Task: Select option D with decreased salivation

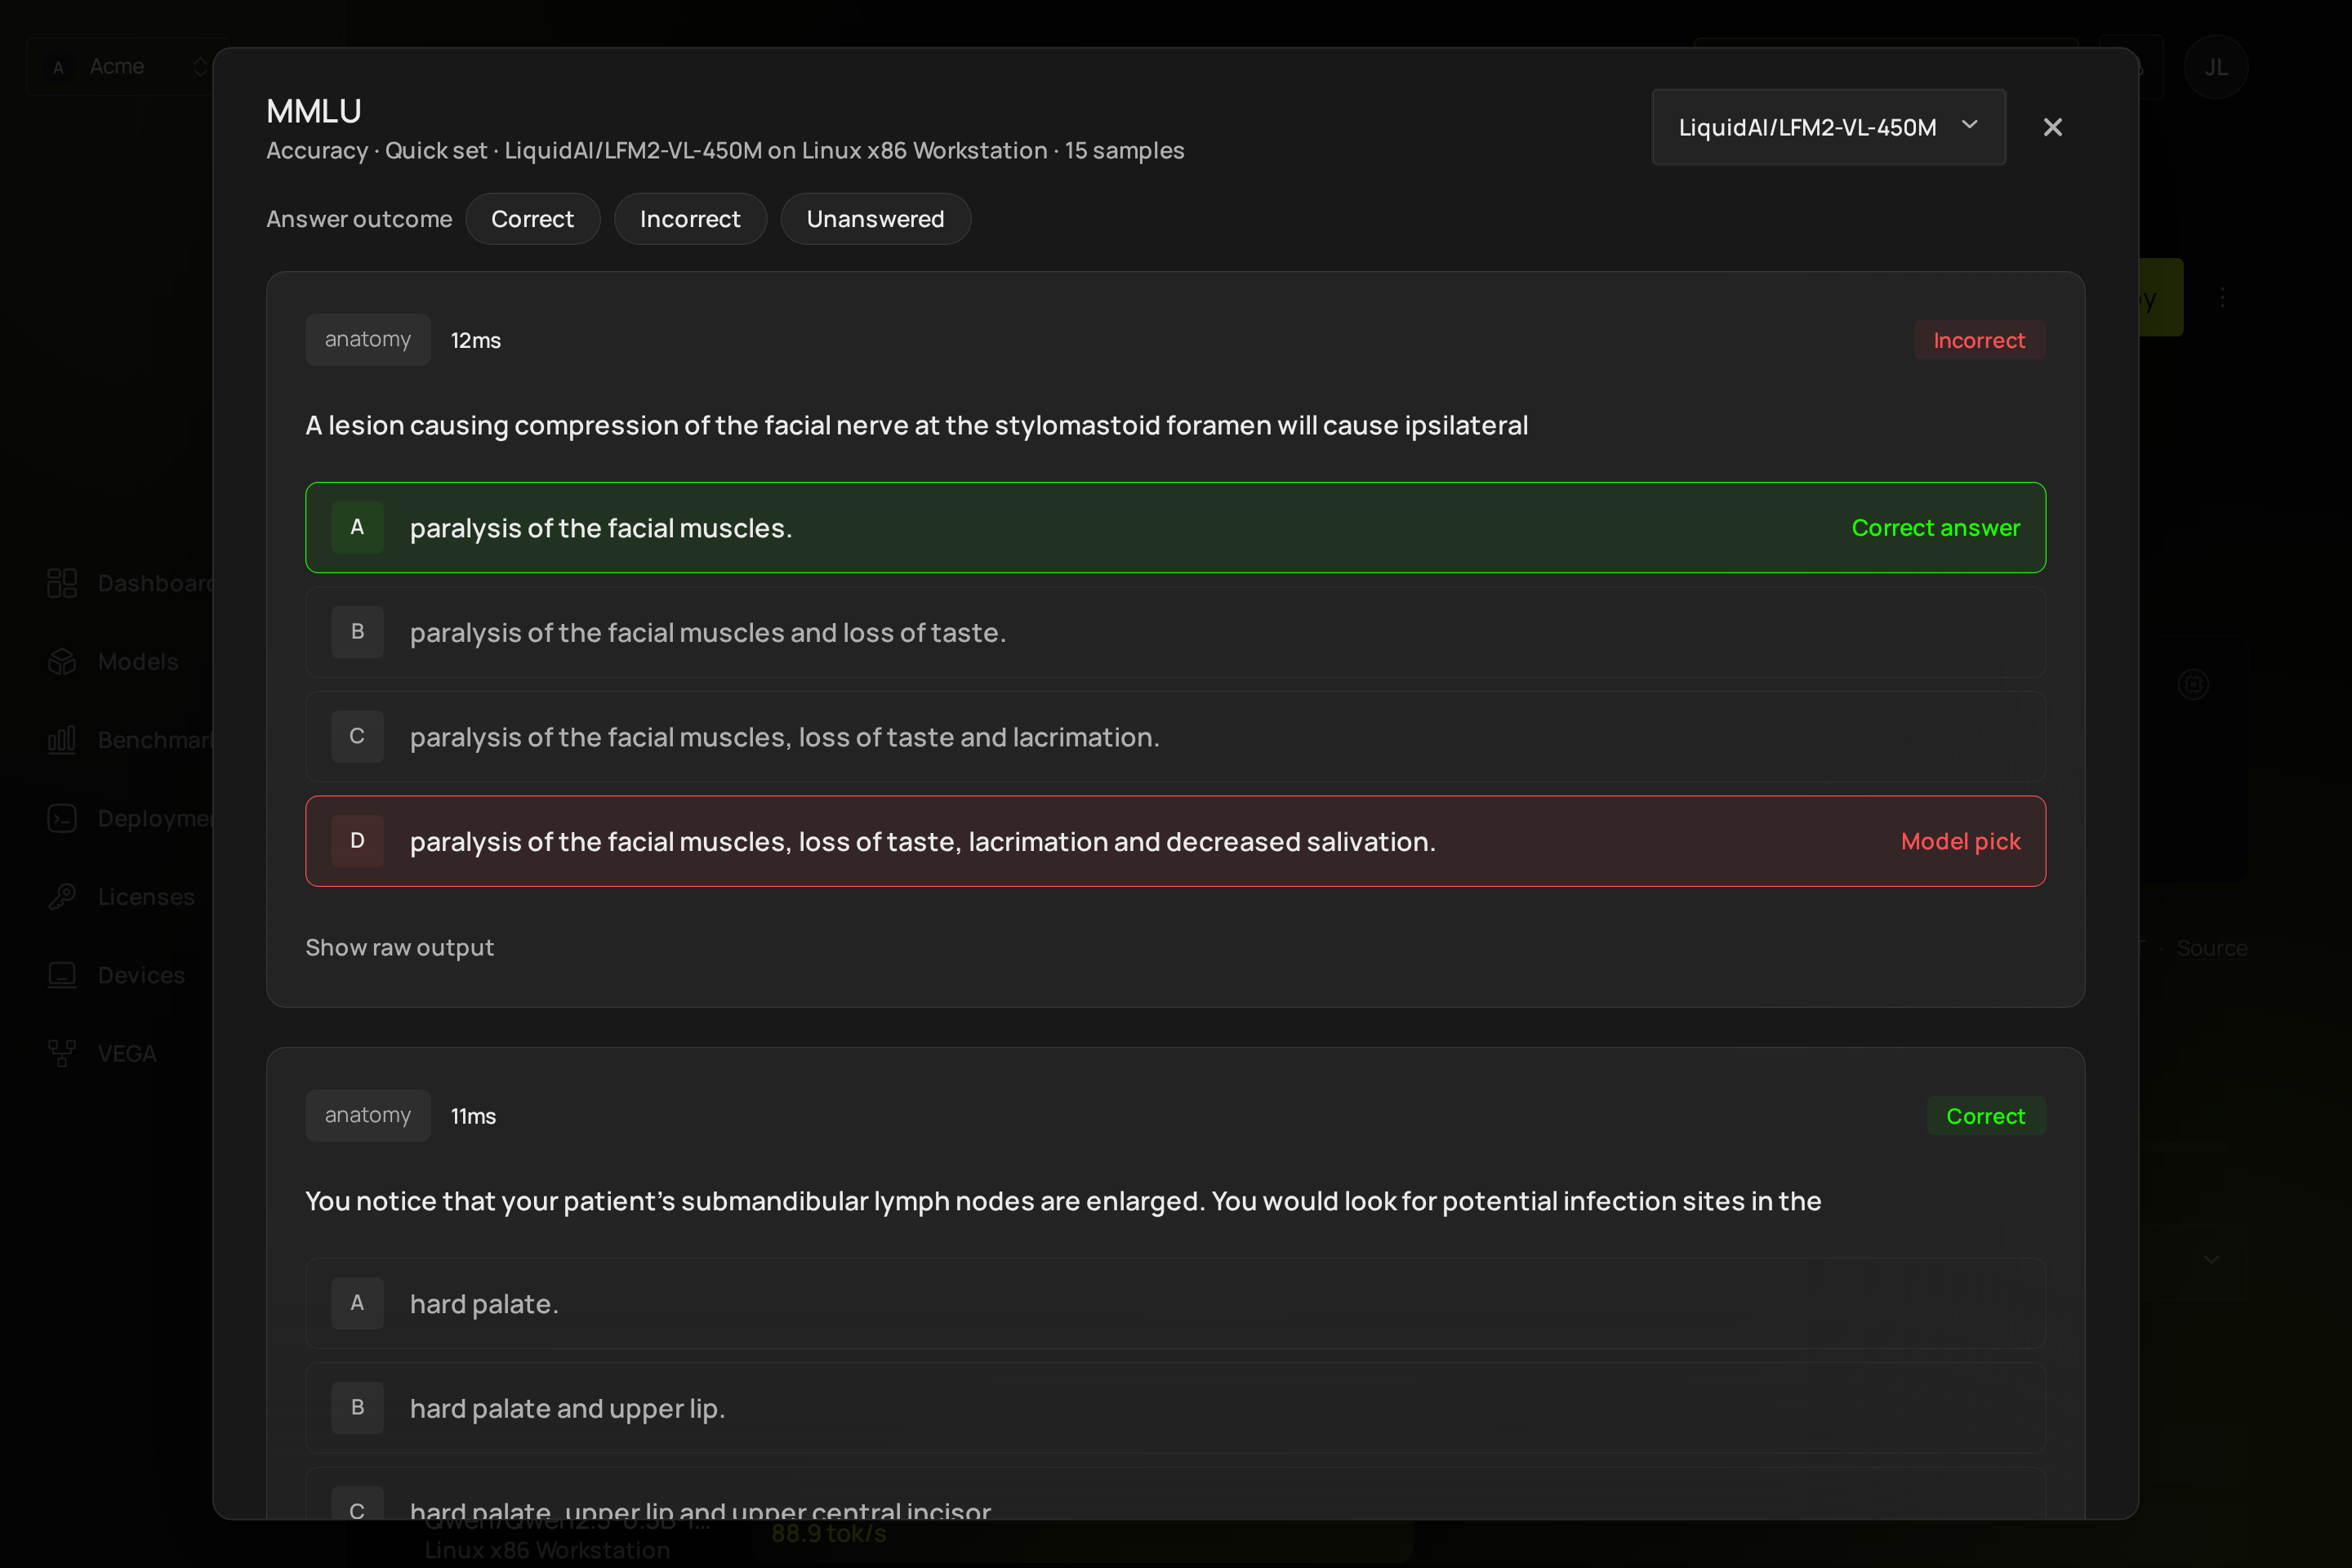Action: 1175,841
